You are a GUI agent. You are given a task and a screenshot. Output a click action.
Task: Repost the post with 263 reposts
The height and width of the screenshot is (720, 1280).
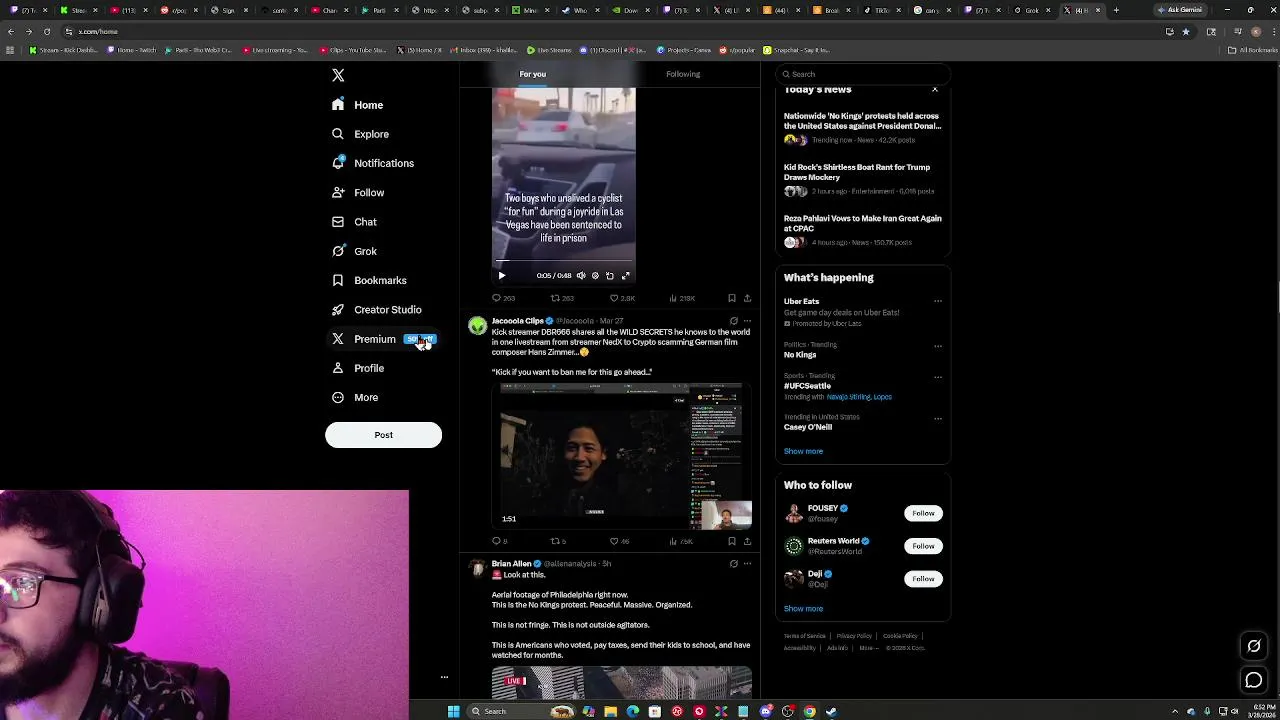click(562, 298)
